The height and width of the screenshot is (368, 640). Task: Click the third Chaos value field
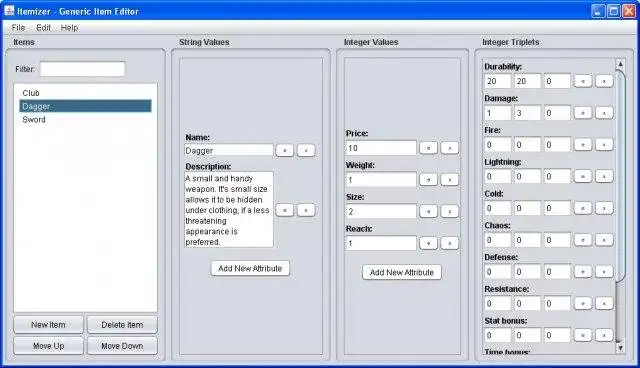point(557,240)
